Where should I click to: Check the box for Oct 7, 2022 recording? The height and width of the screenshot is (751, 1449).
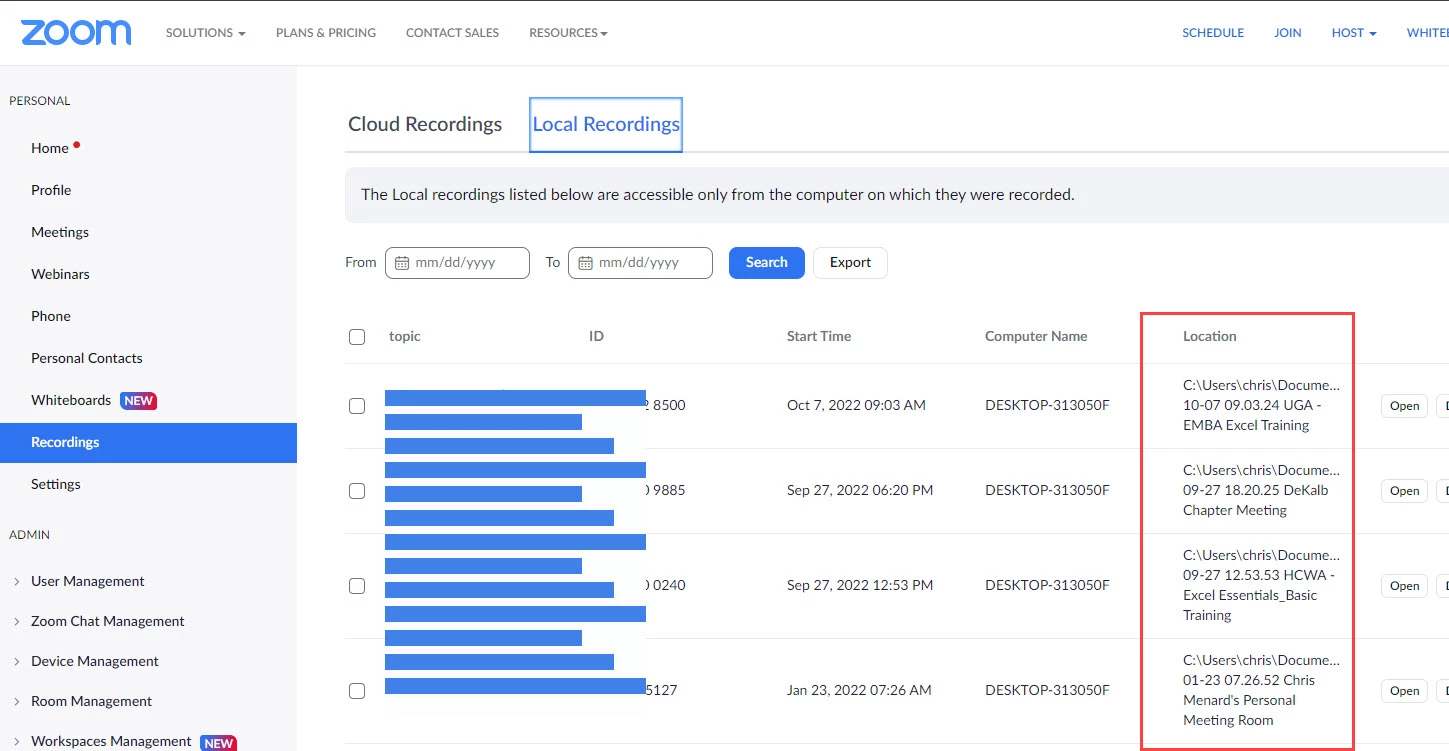coord(357,406)
